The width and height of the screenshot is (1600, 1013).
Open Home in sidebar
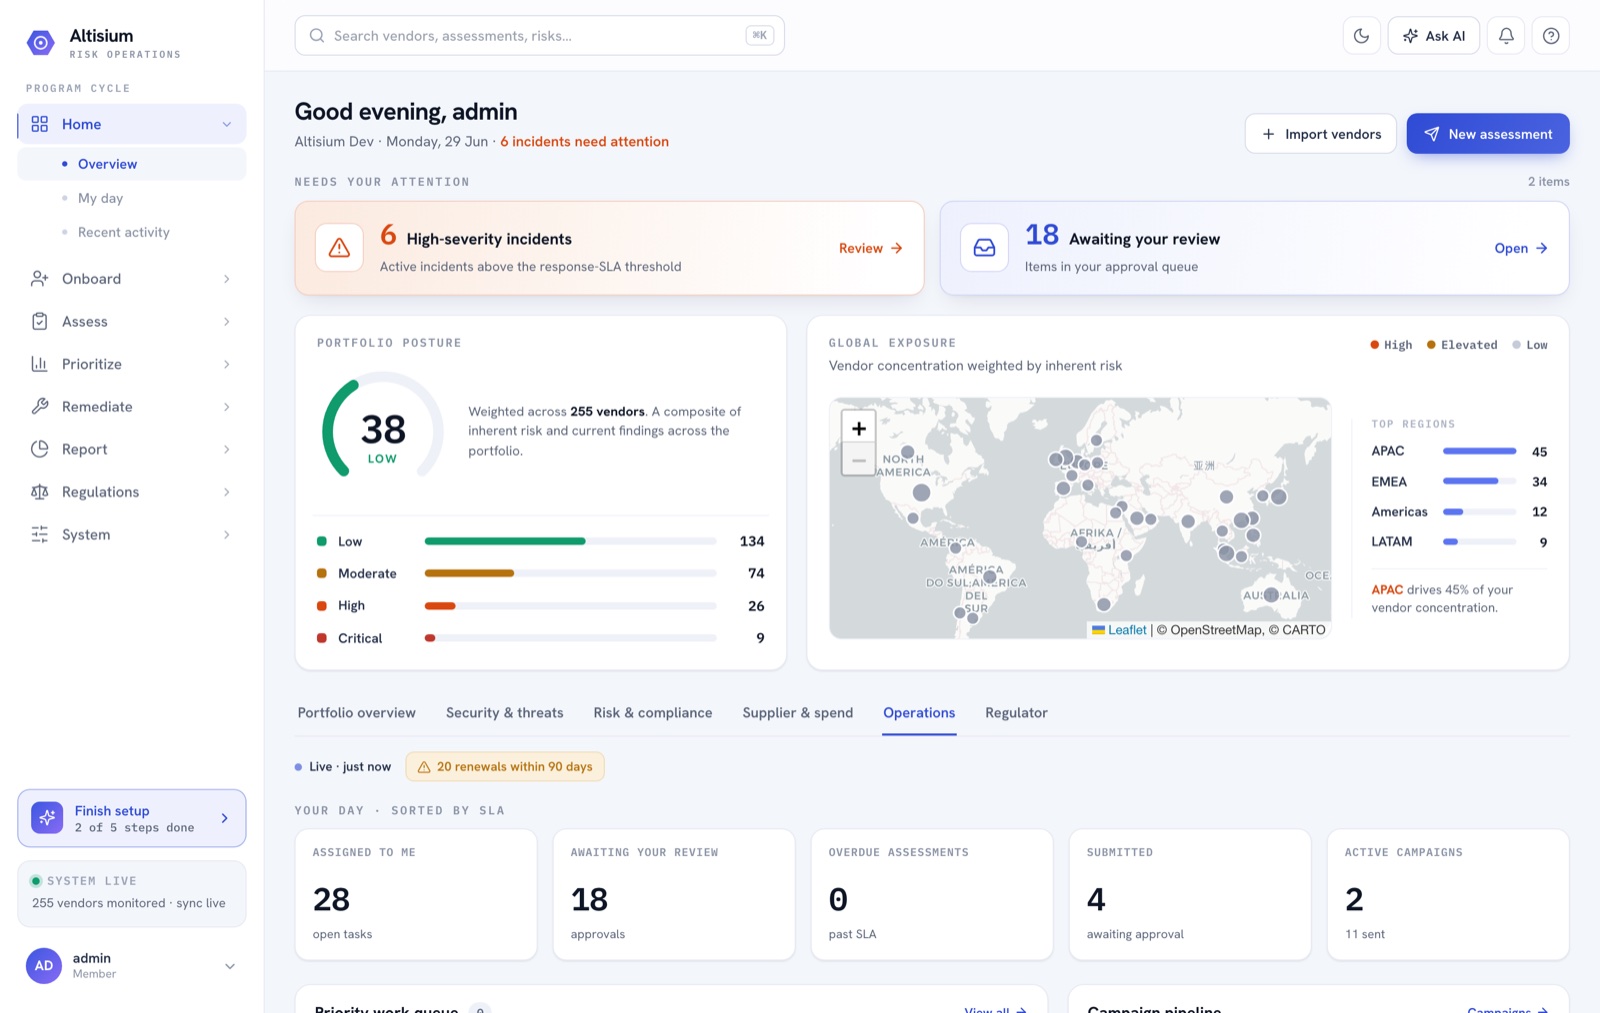(131, 124)
